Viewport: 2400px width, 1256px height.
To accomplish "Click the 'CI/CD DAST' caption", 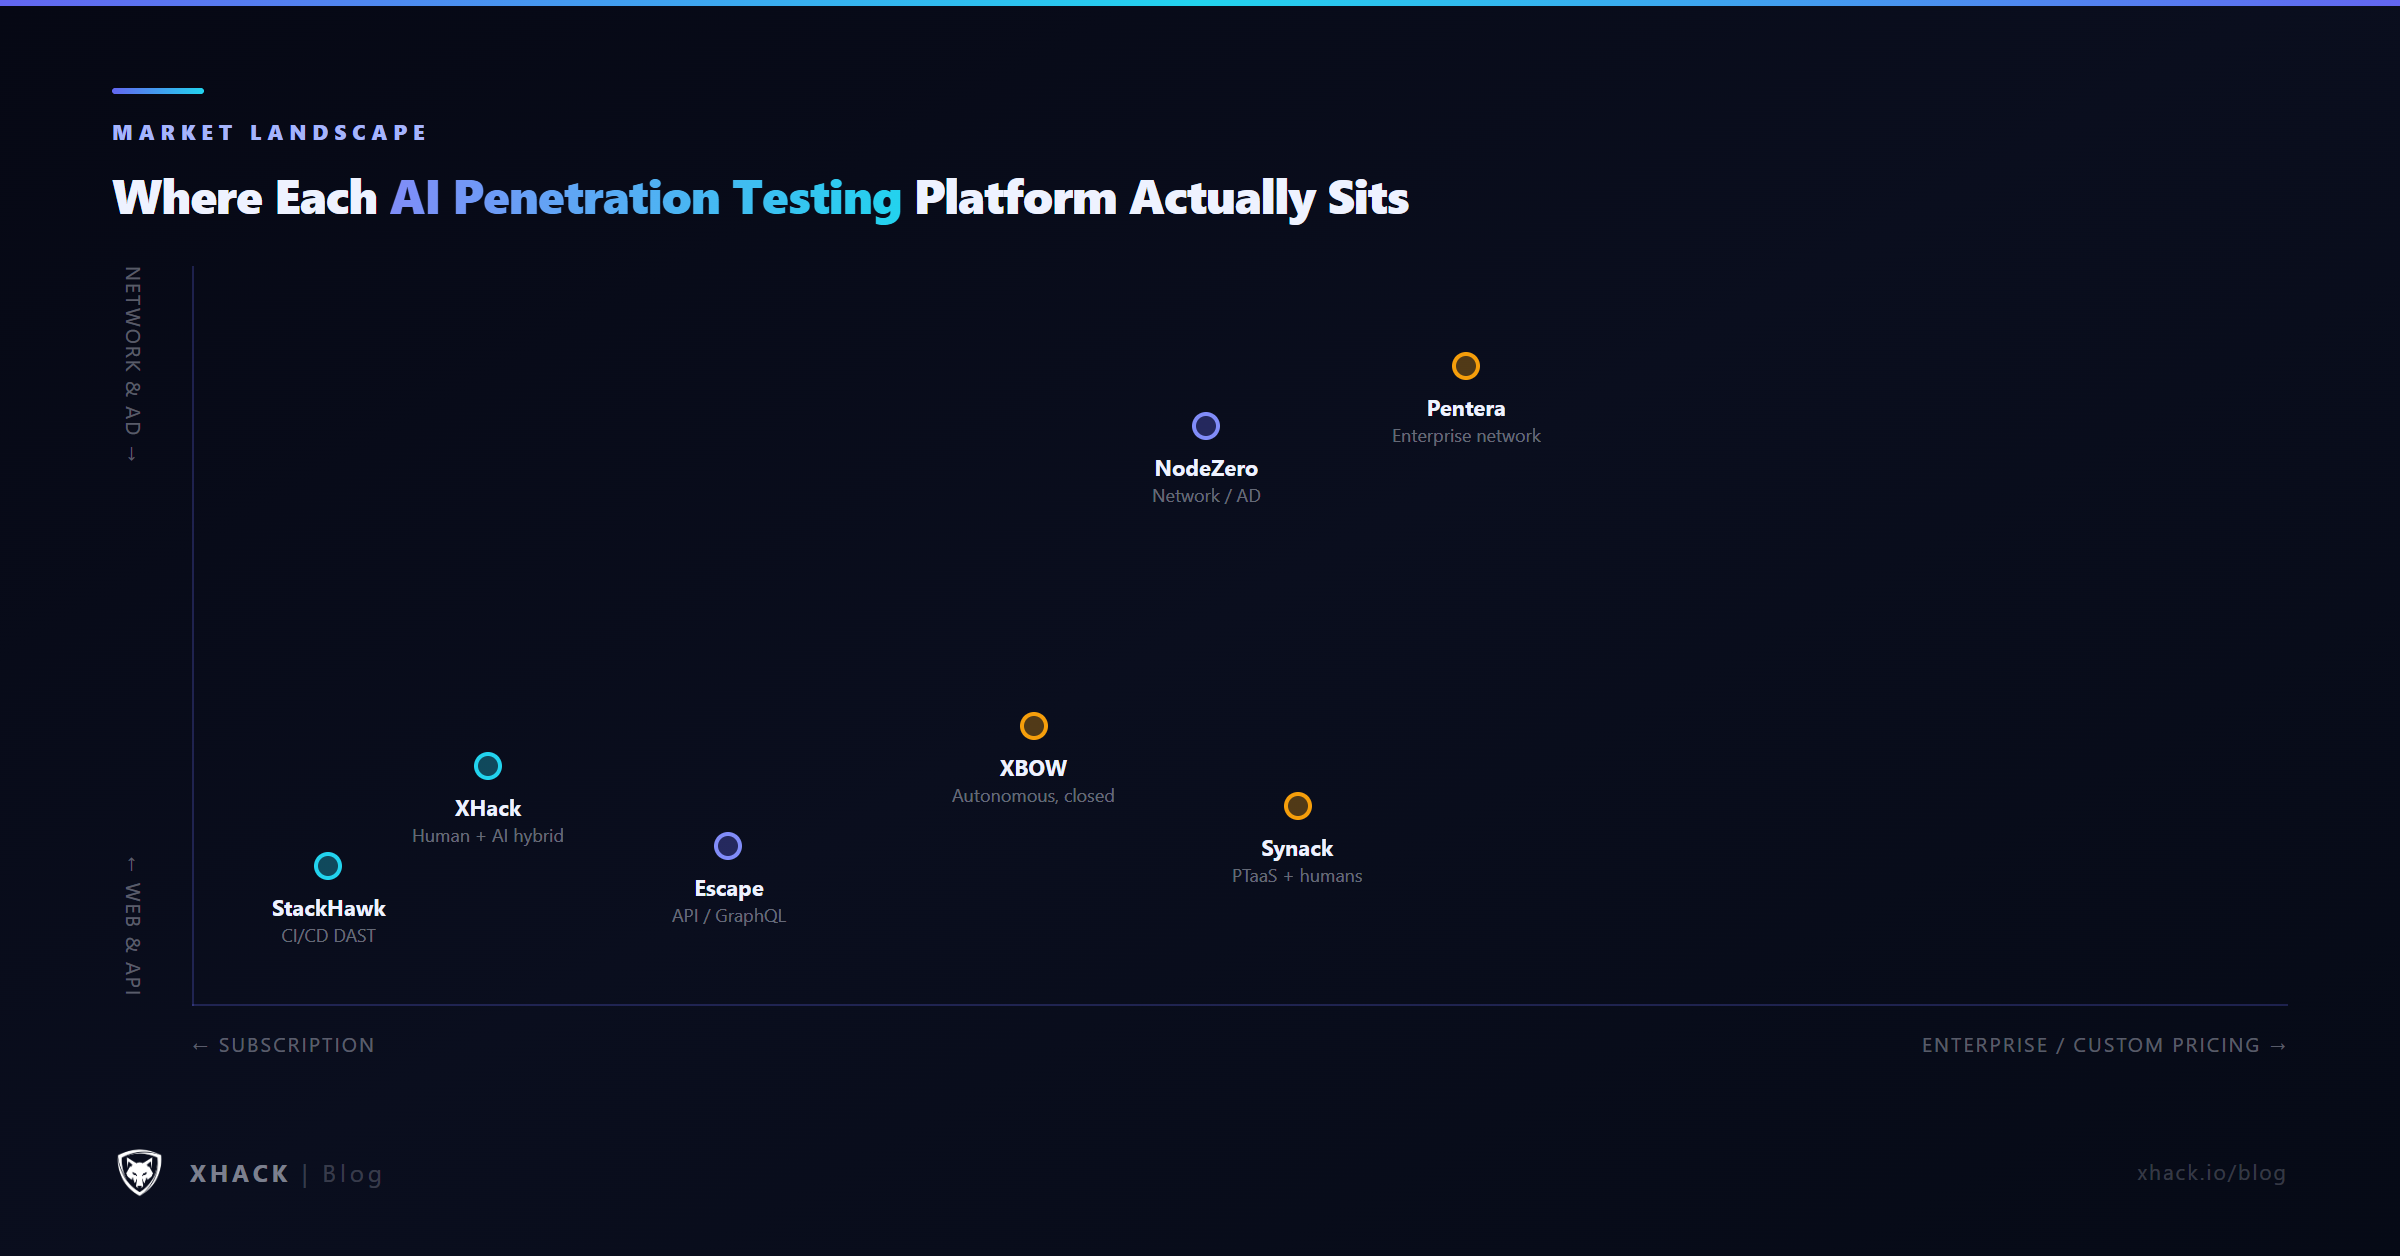I will tap(328, 936).
